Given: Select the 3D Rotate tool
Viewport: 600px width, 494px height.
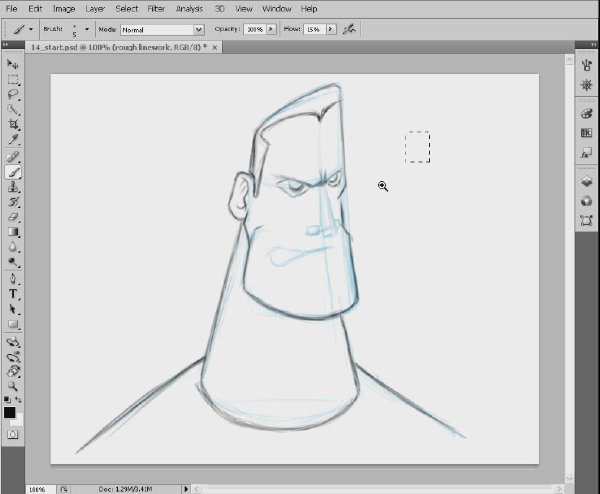Looking at the screenshot, I should click(x=13, y=342).
